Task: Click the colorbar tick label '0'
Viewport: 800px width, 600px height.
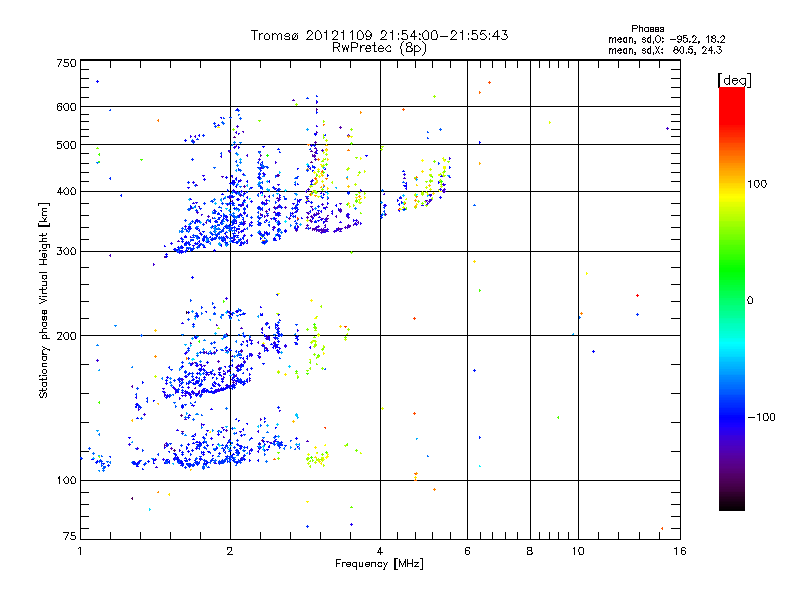Action: tap(750, 301)
